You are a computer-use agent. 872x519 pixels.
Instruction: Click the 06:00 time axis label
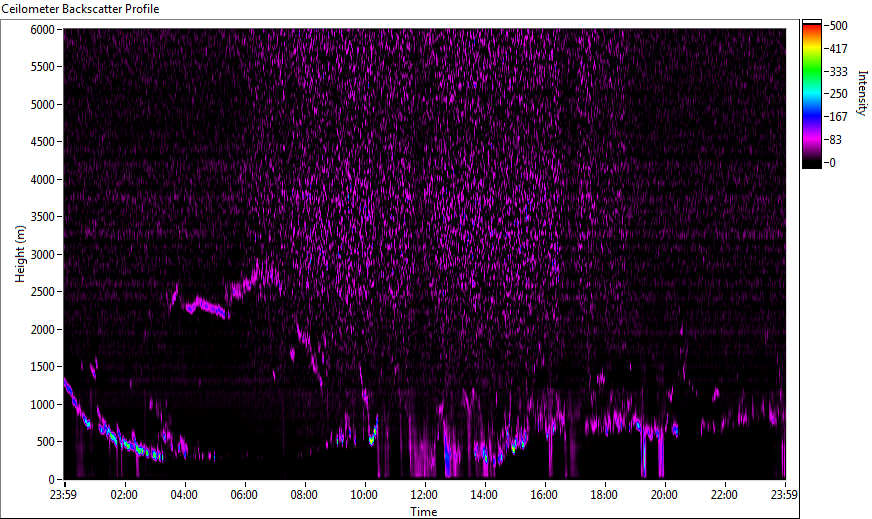point(244,495)
